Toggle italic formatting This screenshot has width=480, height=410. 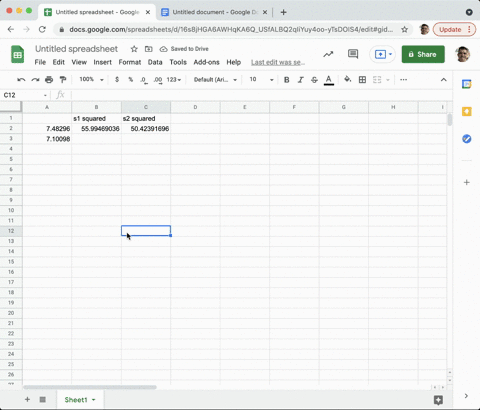[x=301, y=80]
